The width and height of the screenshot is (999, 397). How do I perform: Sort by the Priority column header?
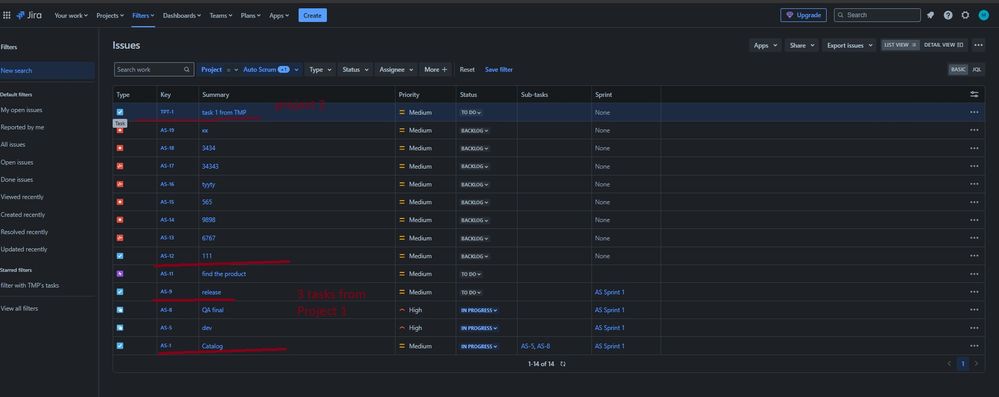click(x=409, y=94)
